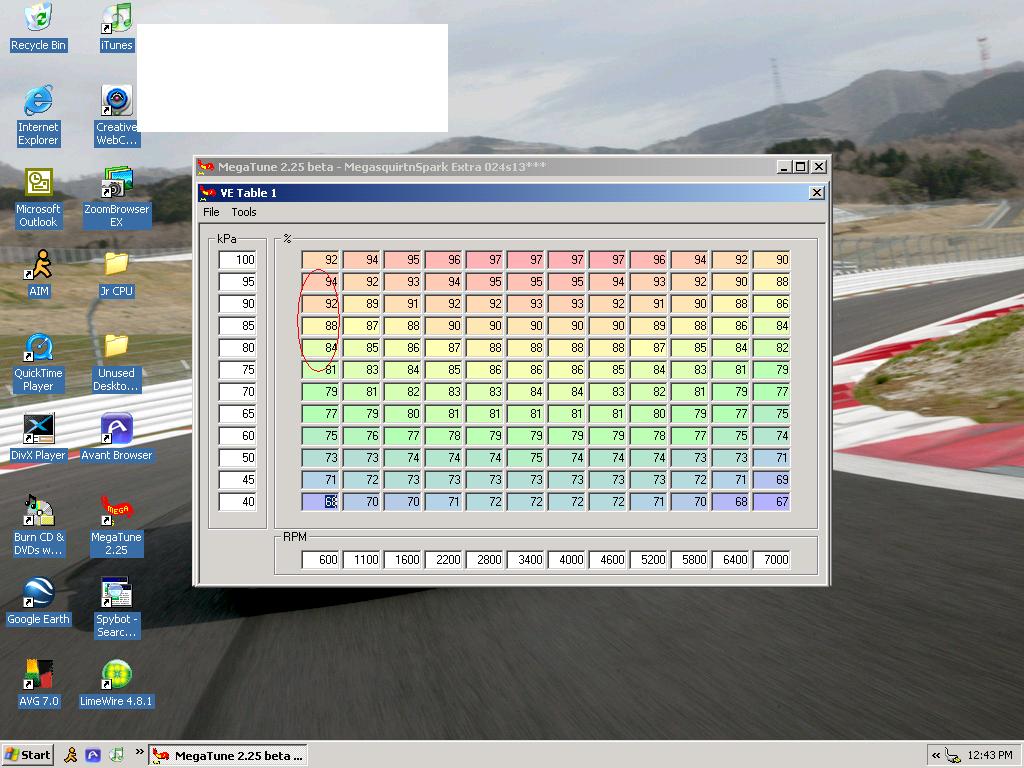Screen dimensions: 1024x768
Task: Select the 100 kPa bin field
Action: (238, 260)
